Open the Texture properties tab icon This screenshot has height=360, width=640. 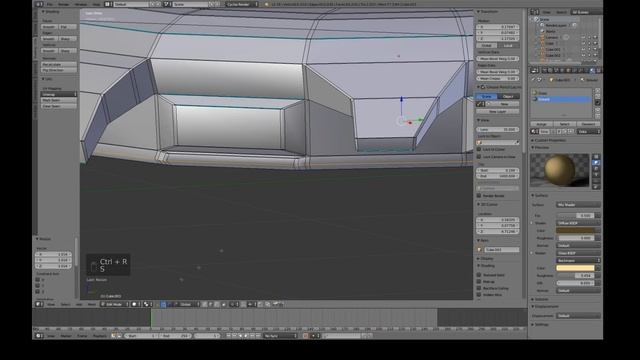click(598, 71)
